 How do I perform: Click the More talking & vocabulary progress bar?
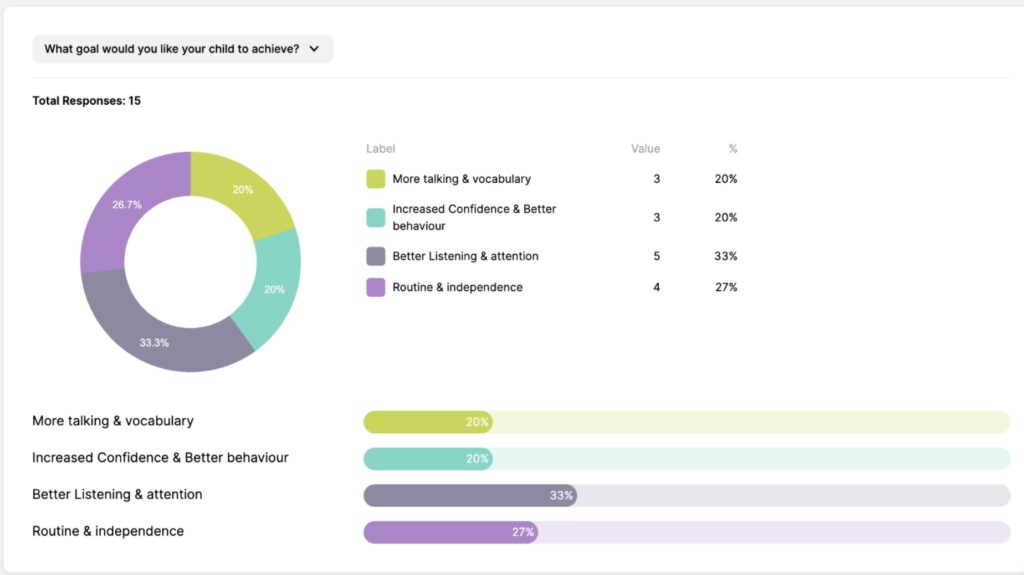428,422
